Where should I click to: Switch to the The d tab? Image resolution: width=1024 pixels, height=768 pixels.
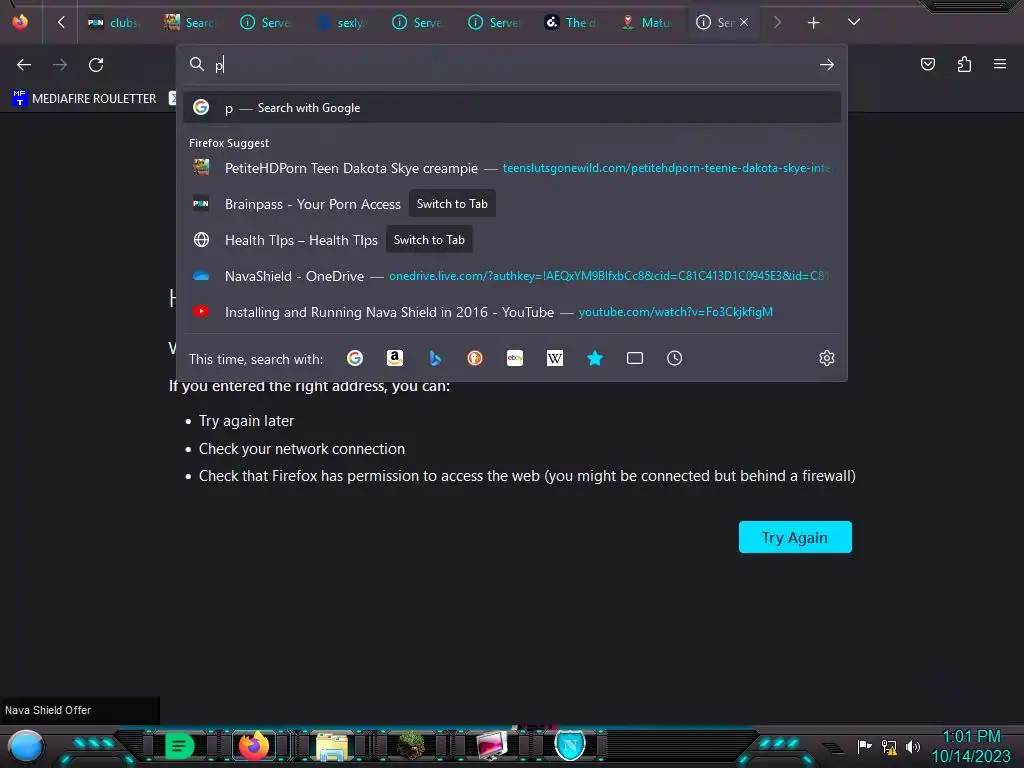point(569,23)
